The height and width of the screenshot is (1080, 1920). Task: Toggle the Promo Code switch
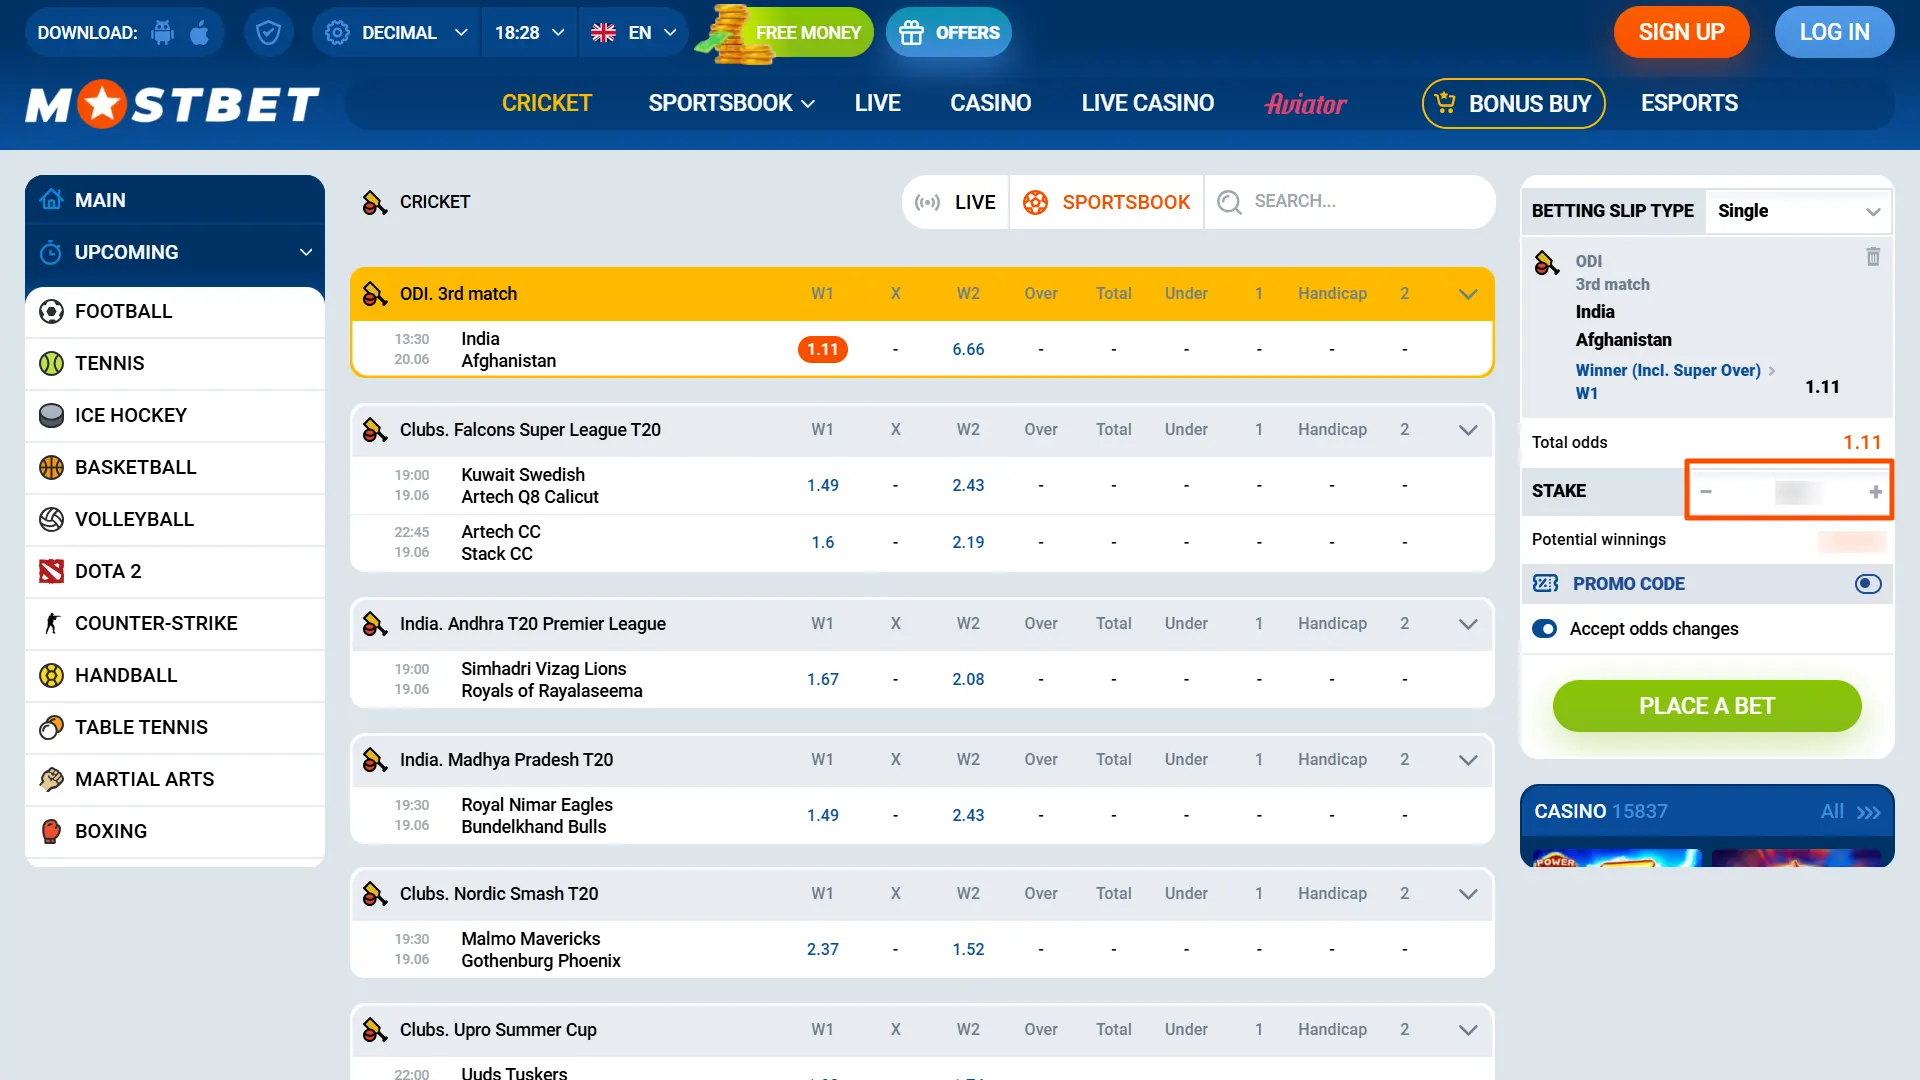(1868, 584)
